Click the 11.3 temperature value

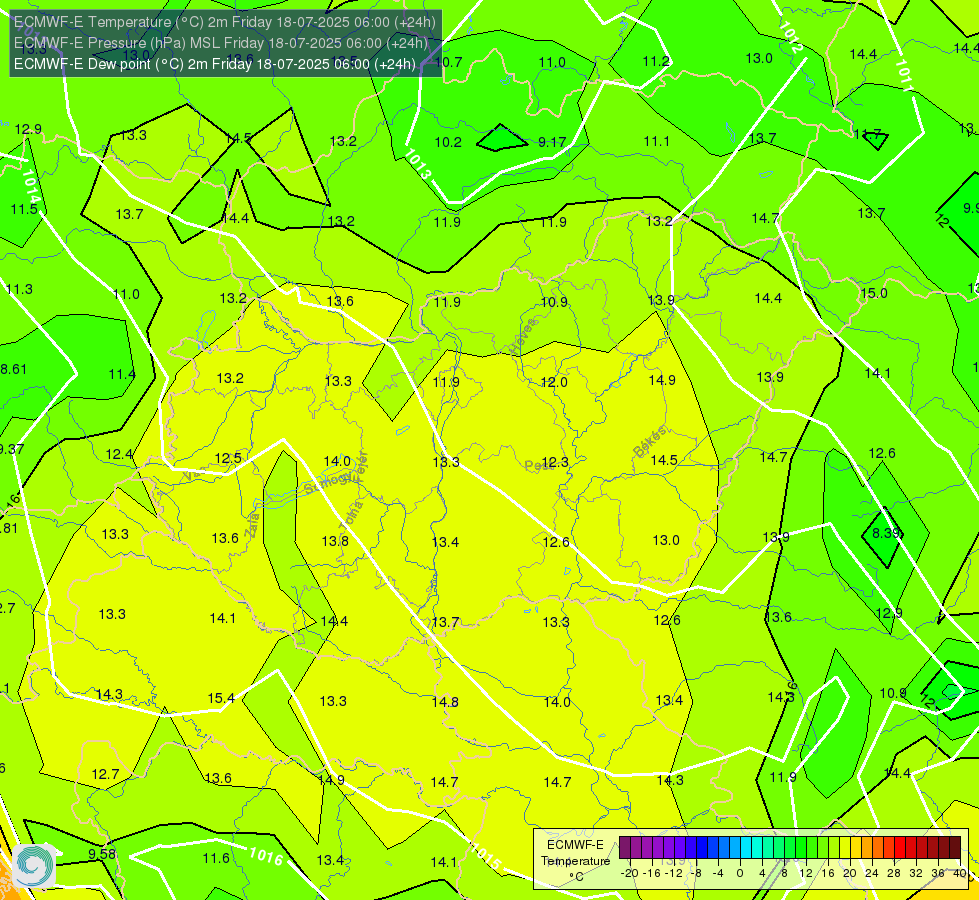[19, 289]
